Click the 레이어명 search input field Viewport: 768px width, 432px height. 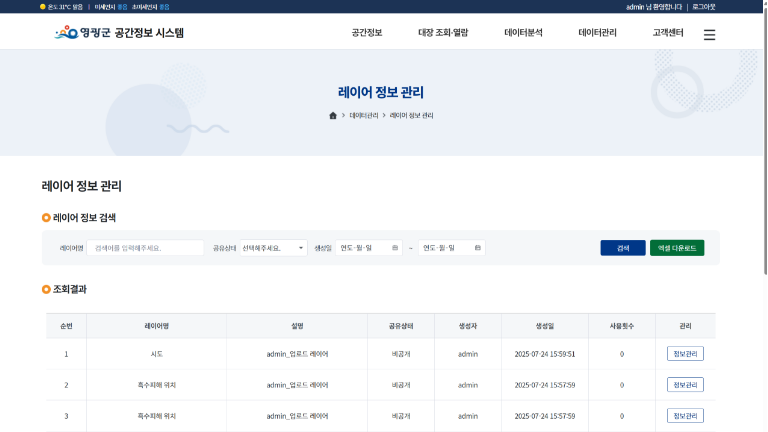[145, 248]
